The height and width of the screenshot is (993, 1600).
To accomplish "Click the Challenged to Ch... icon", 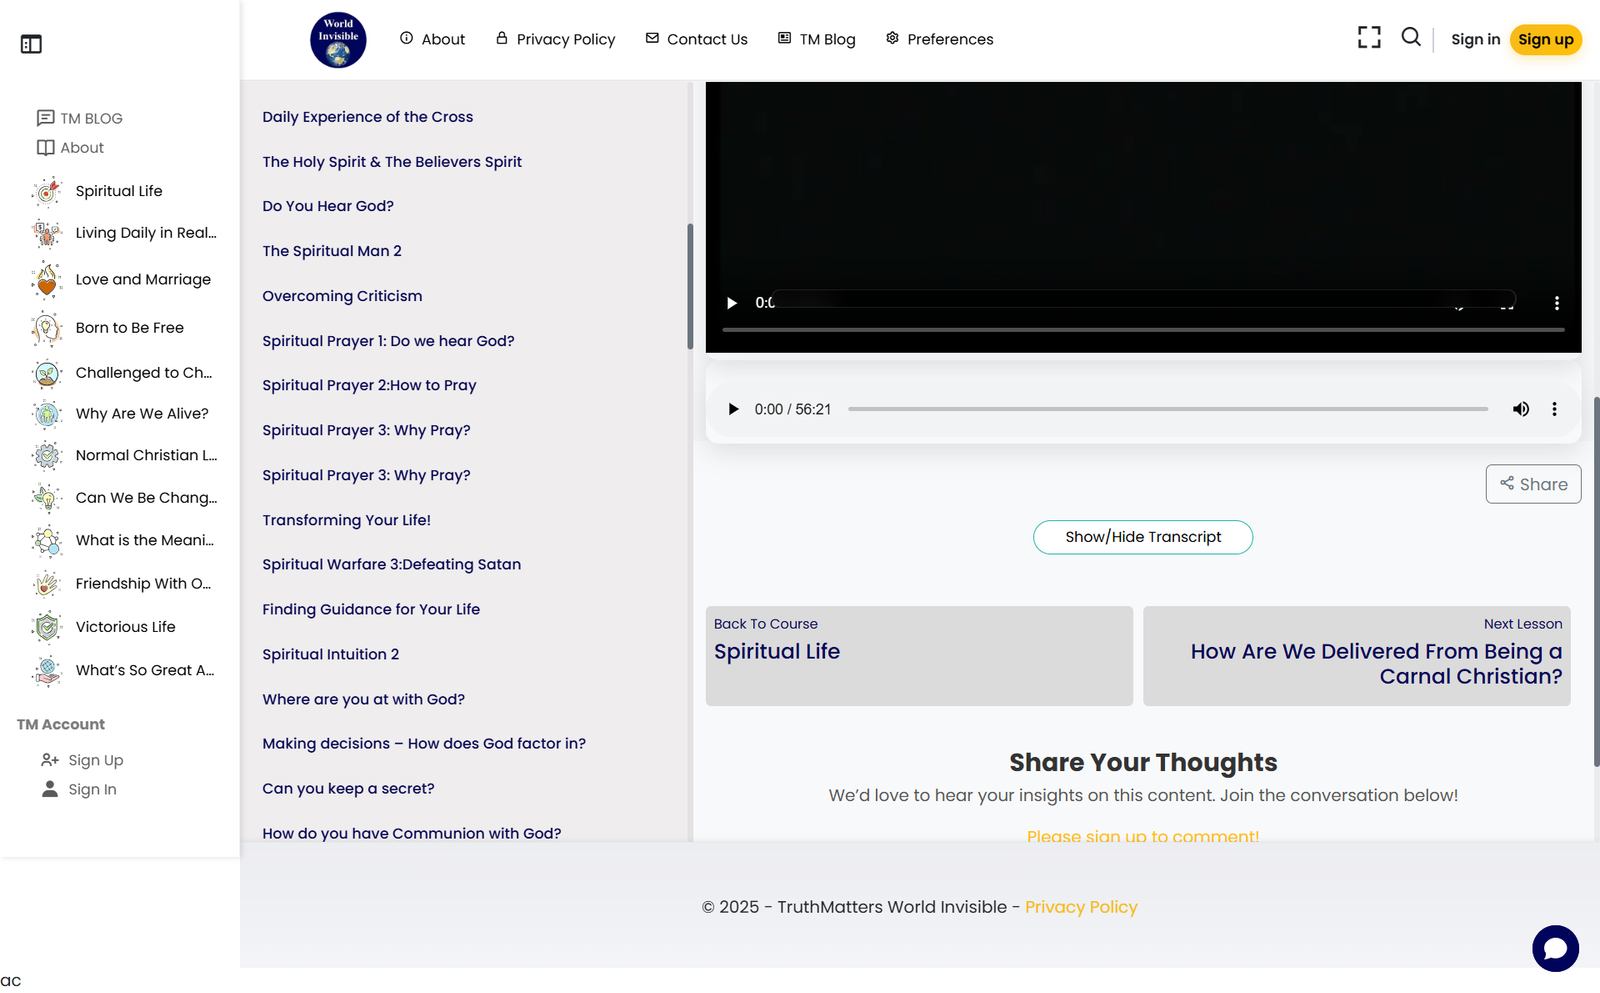I will [47, 373].
